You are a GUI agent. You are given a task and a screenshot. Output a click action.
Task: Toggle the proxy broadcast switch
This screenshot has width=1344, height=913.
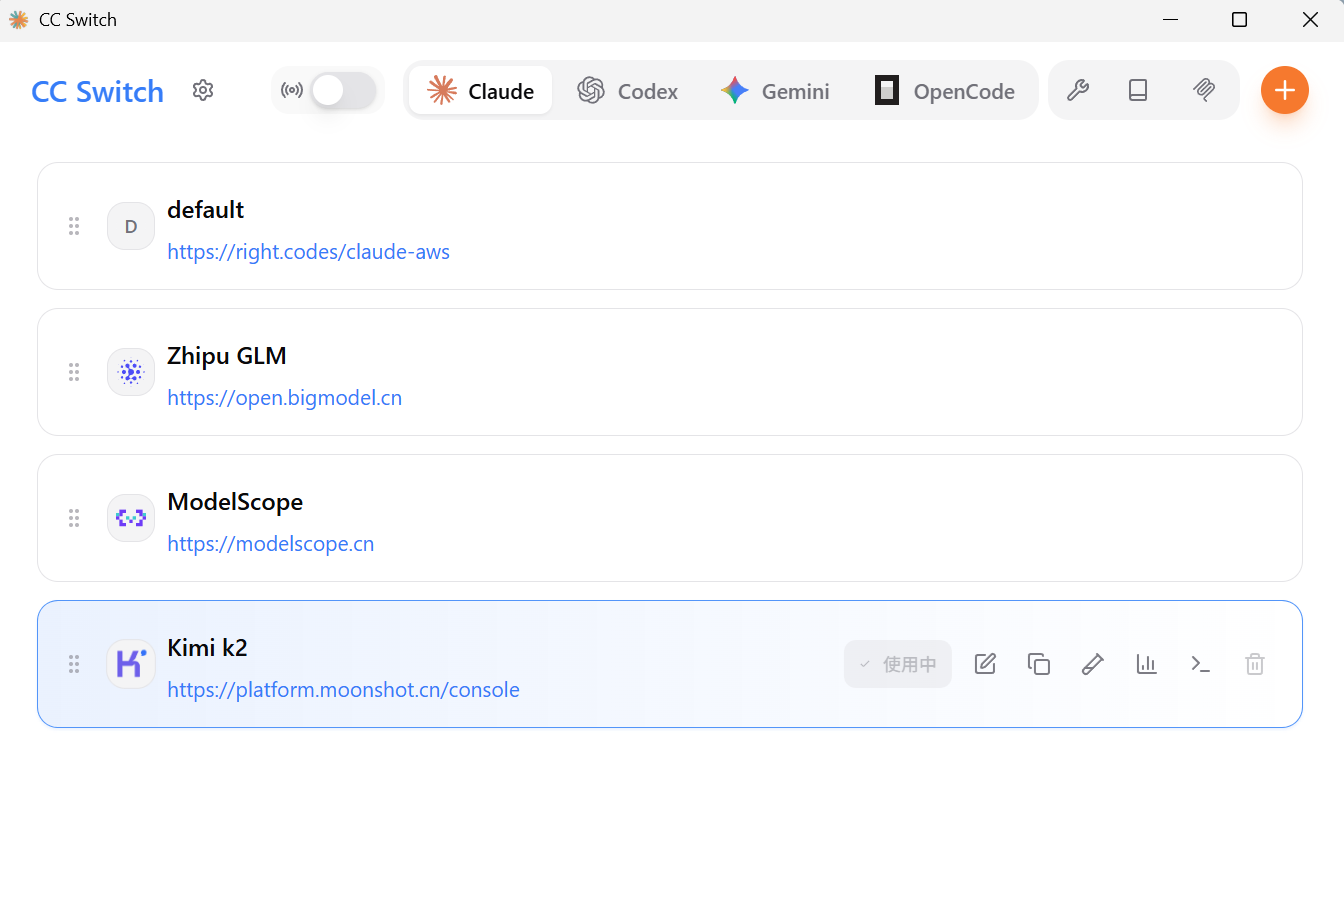(343, 91)
